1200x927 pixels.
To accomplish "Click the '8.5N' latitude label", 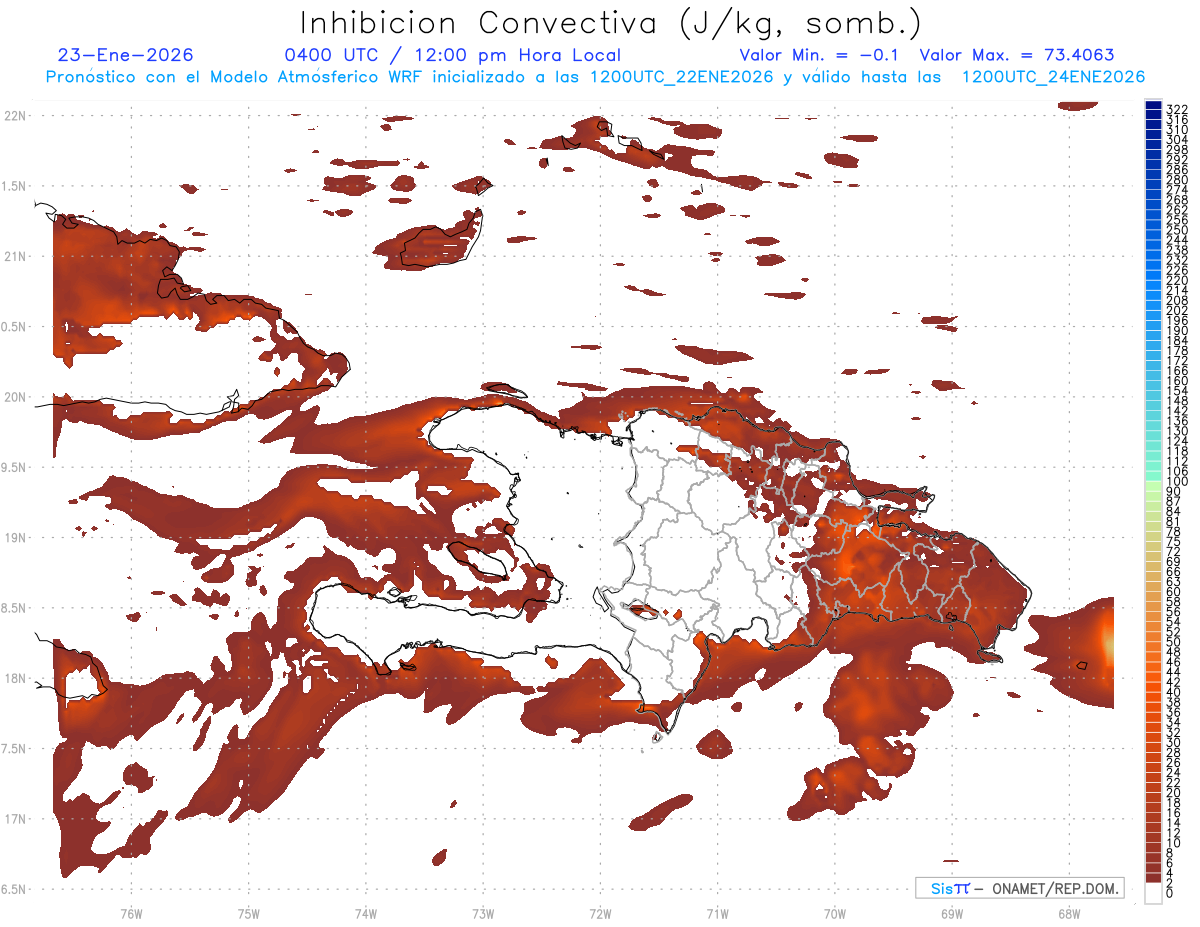I will [x=14, y=608].
